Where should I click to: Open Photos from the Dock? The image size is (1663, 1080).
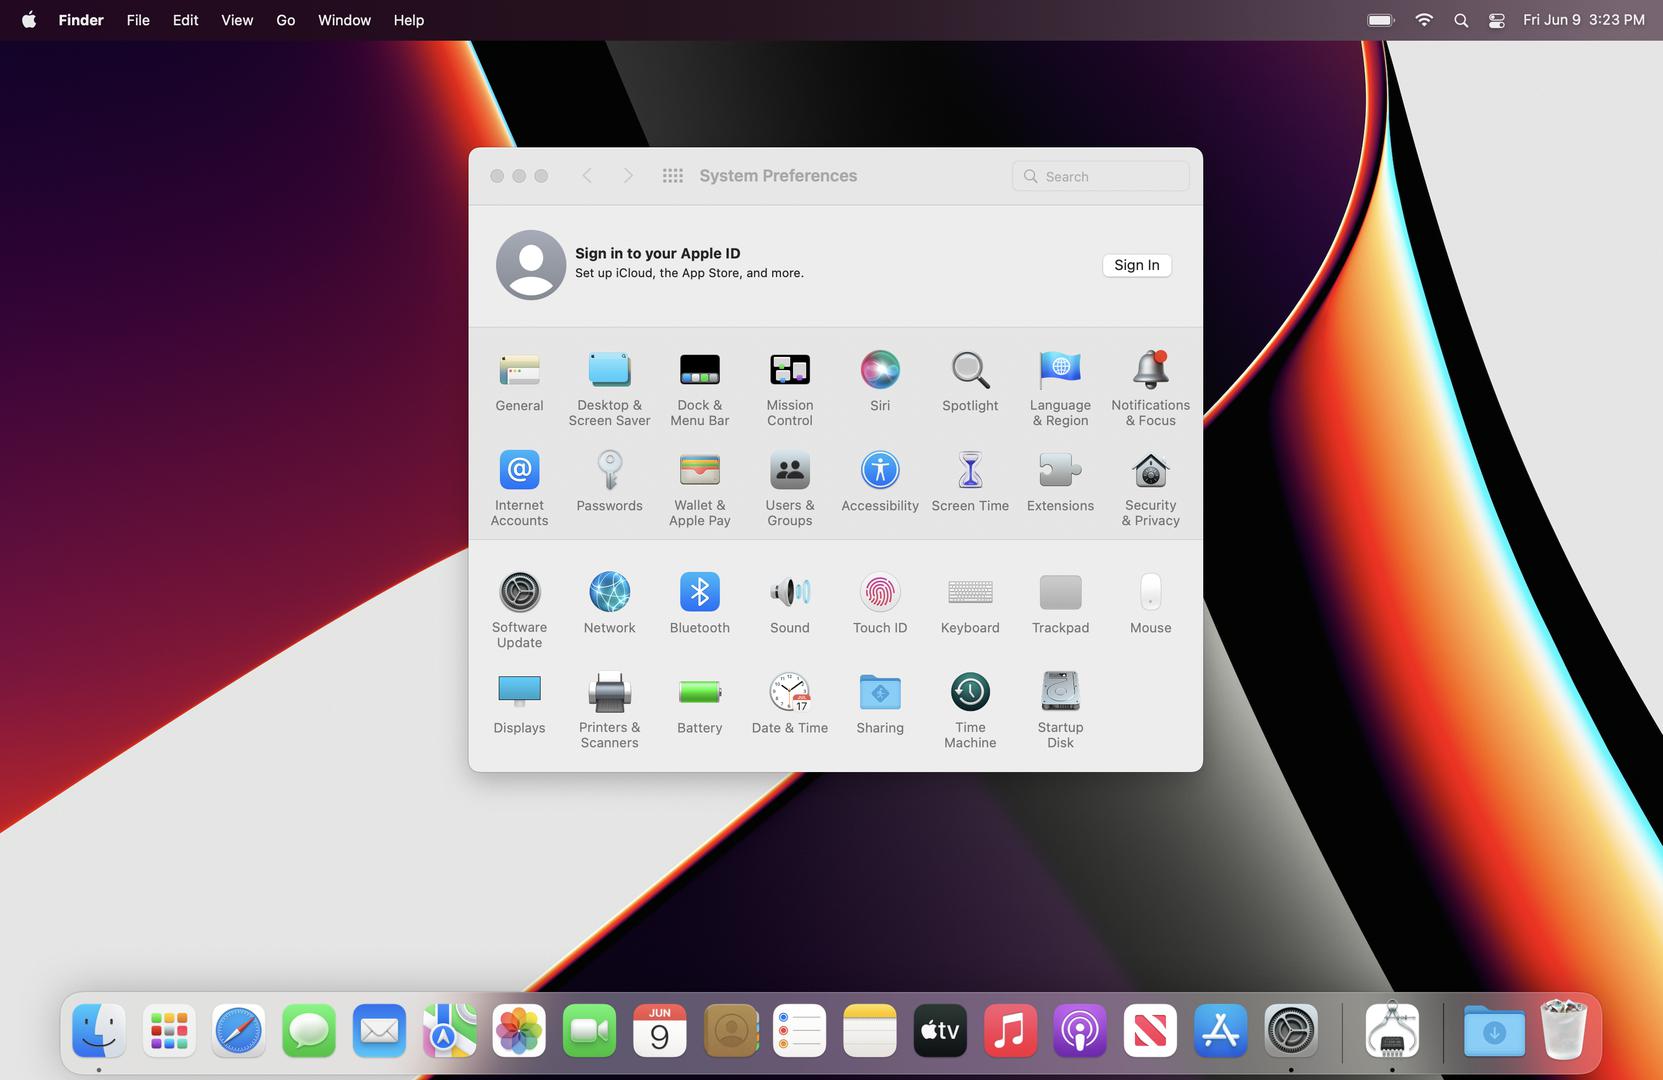tap(519, 1031)
